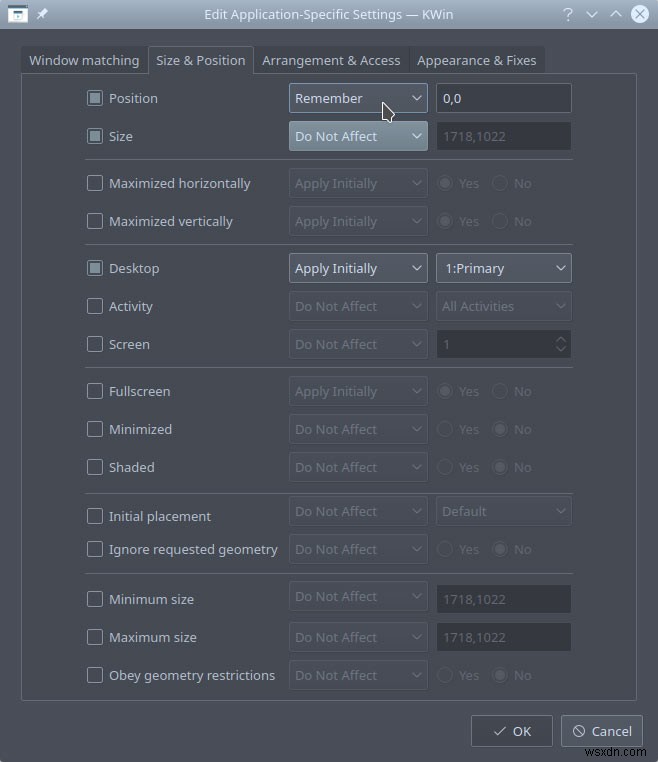Image resolution: width=658 pixels, height=762 pixels.
Task: Enable the Fullscreen checkbox
Action: coord(95,391)
